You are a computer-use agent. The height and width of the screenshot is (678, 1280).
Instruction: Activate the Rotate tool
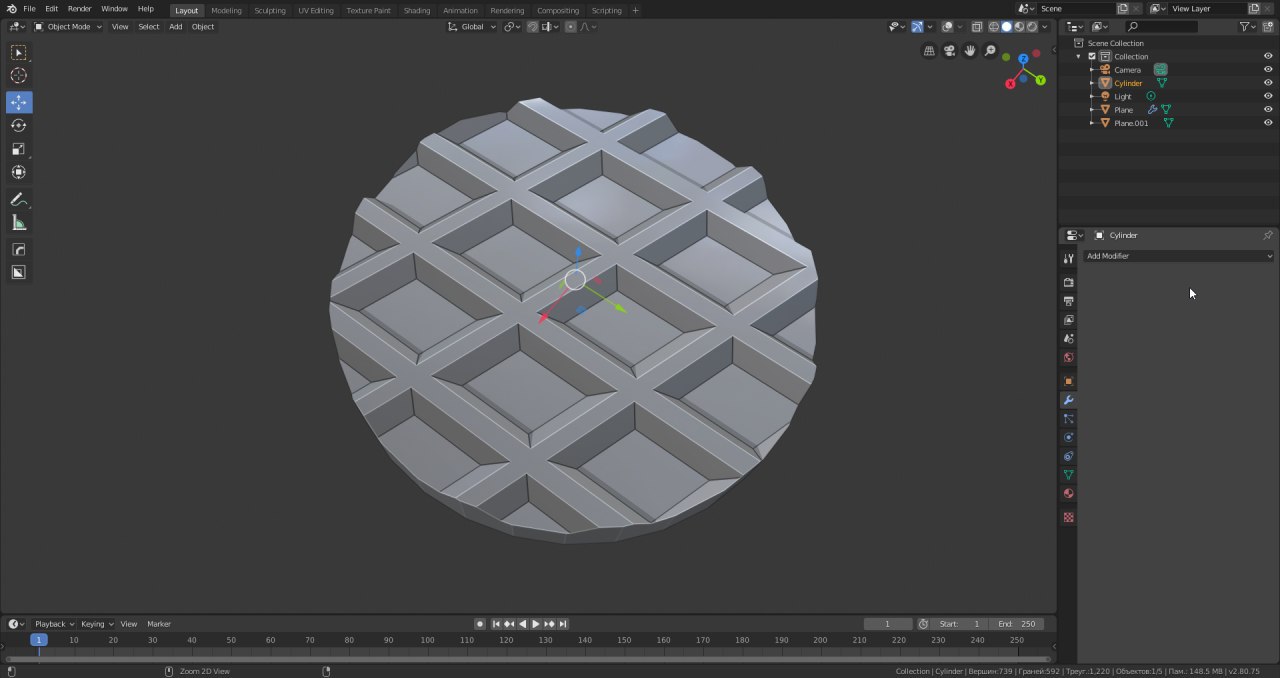pos(18,125)
